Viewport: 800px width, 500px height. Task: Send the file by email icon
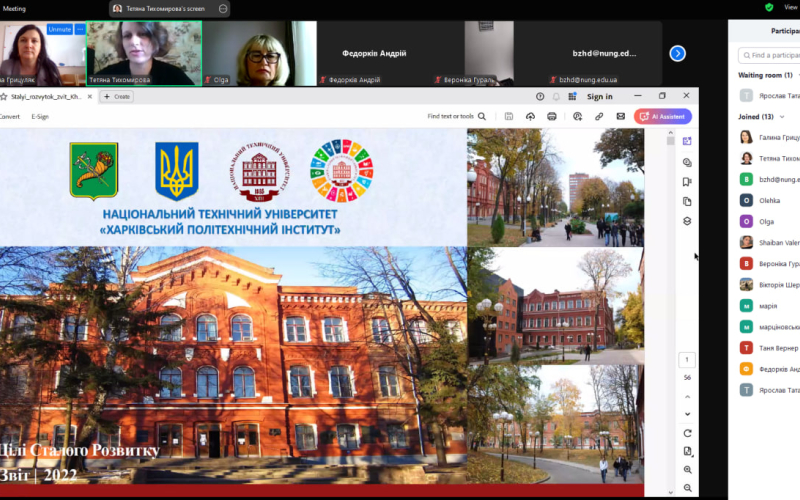click(x=620, y=116)
